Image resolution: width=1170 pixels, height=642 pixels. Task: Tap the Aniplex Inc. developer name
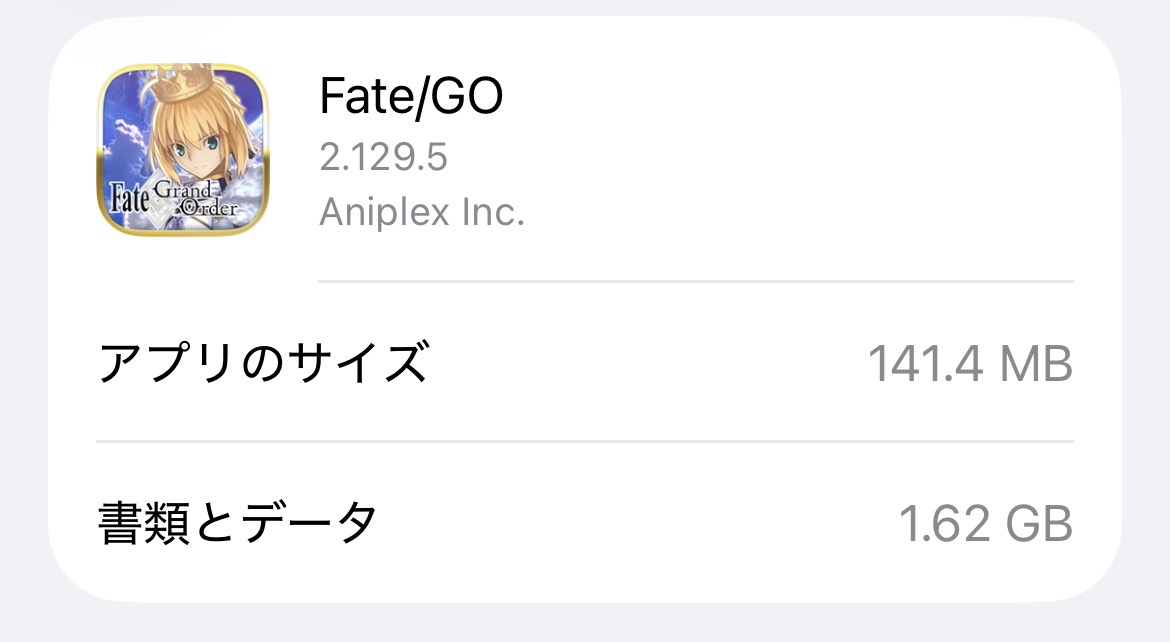pyautogui.click(x=422, y=211)
